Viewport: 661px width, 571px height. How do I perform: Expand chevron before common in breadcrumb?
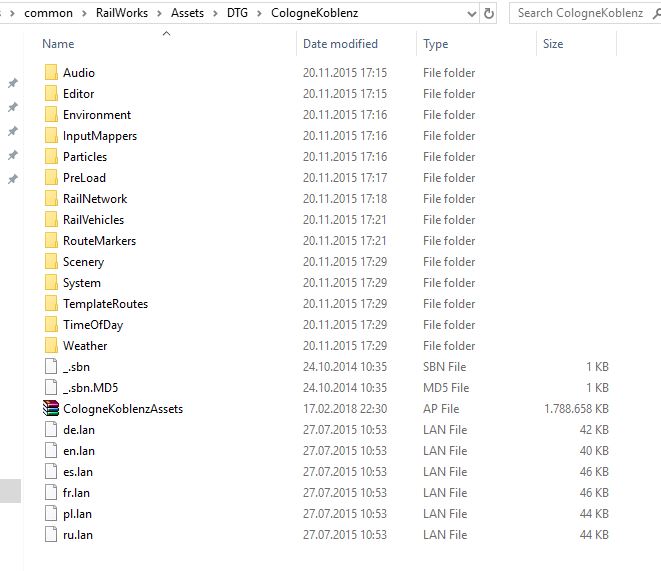coord(13,13)
